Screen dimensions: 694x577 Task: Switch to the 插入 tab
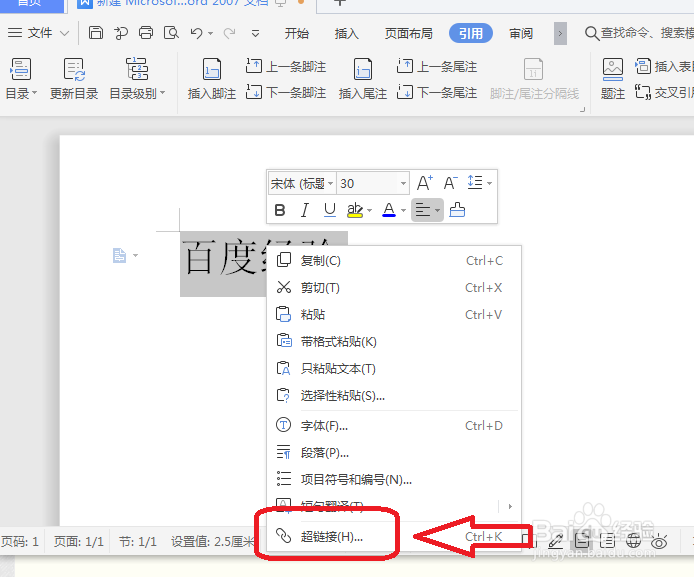[347, 33]
